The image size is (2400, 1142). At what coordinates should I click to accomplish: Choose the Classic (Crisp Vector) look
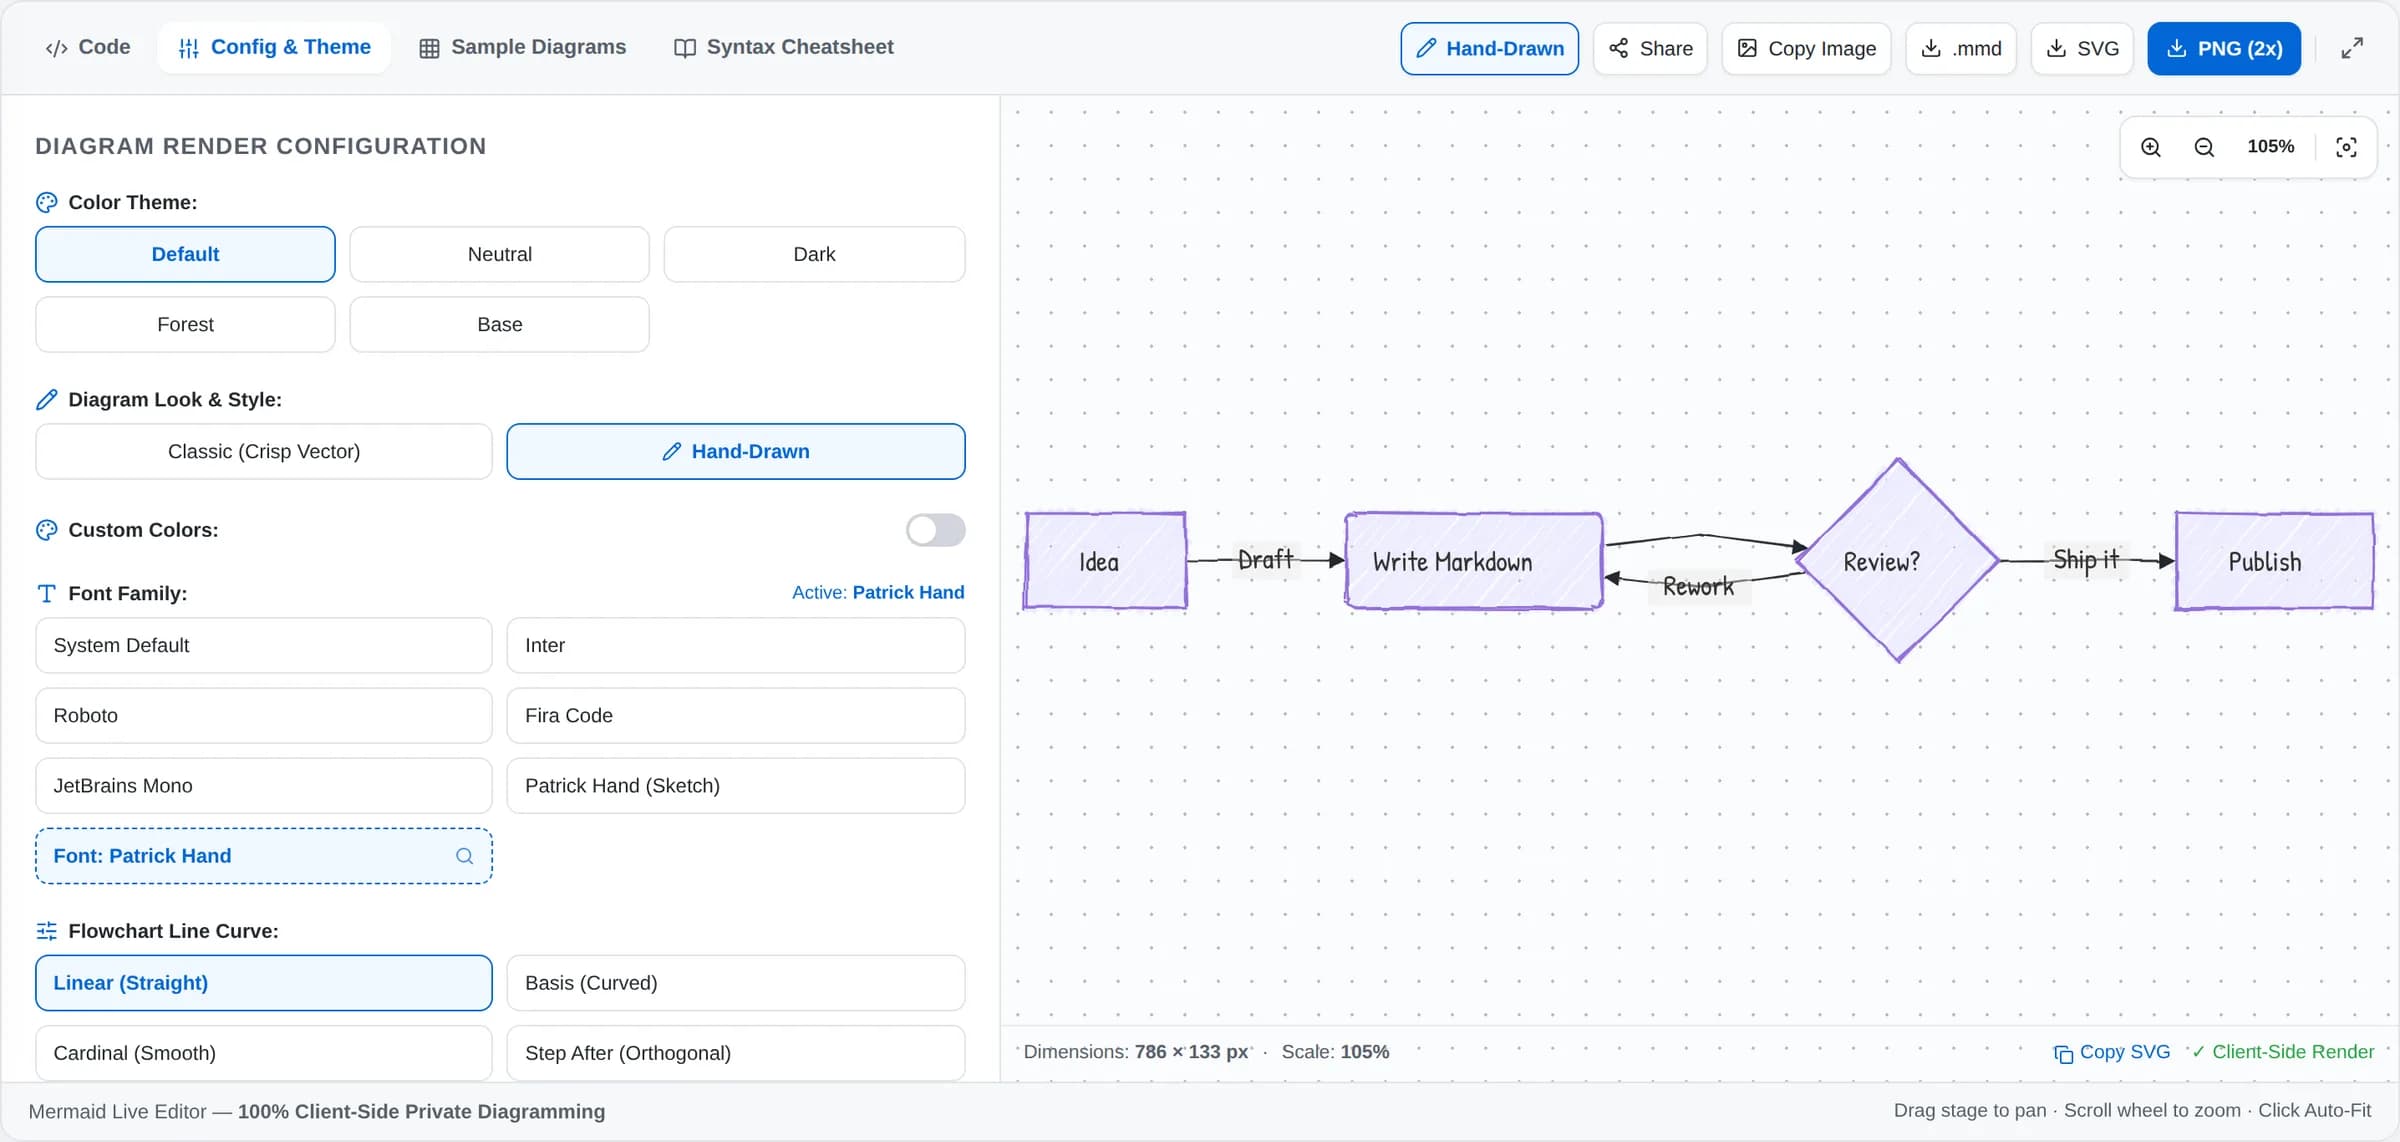click(264, 451)
